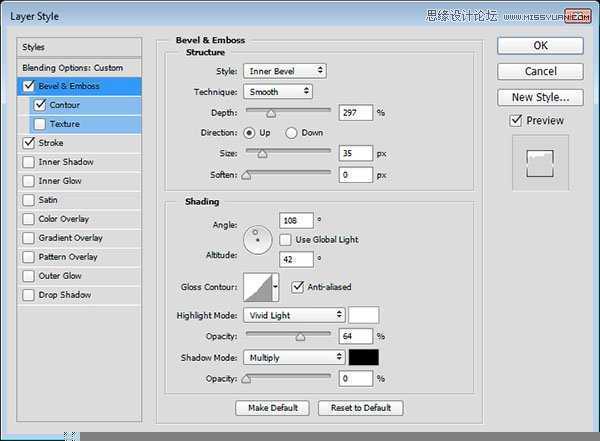Image resolution: width=600 pixels, height=441 pixels.
Task: Click the highlight Opacity field showing 64
Action: pyautogui.click(x=355, y=336)
